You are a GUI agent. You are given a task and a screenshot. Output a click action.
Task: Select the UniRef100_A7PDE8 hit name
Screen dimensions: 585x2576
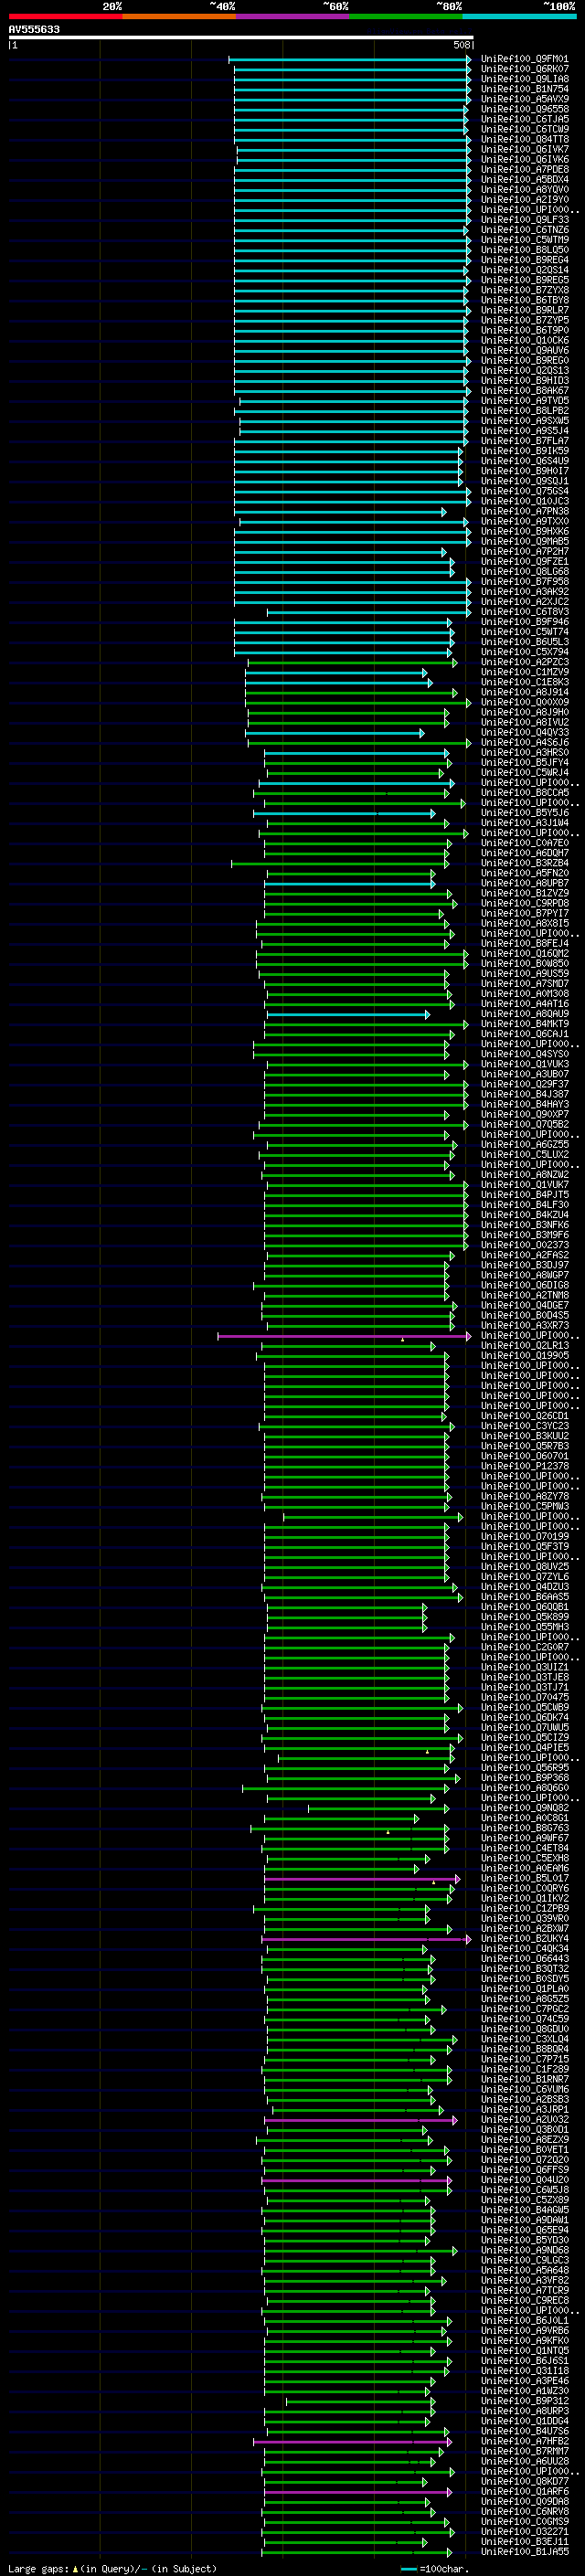point(524,169)
